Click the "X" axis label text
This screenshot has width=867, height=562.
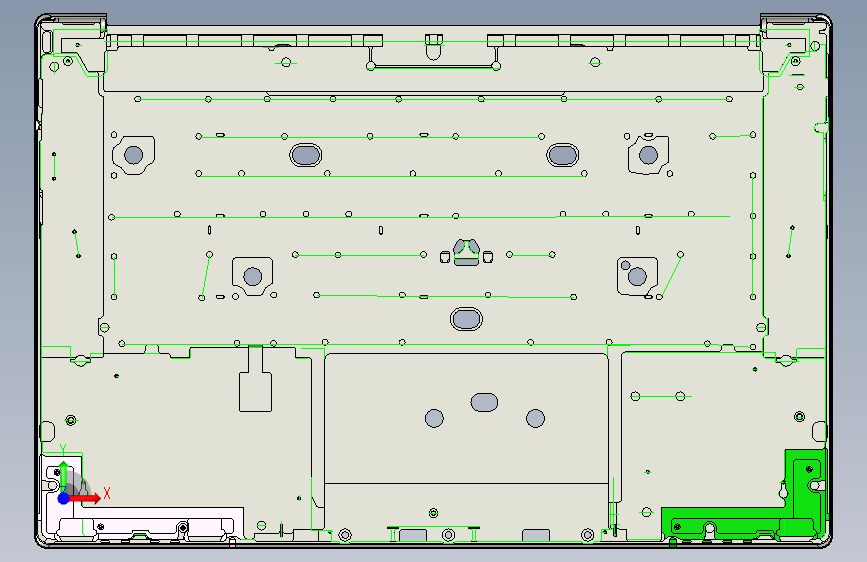107,493
